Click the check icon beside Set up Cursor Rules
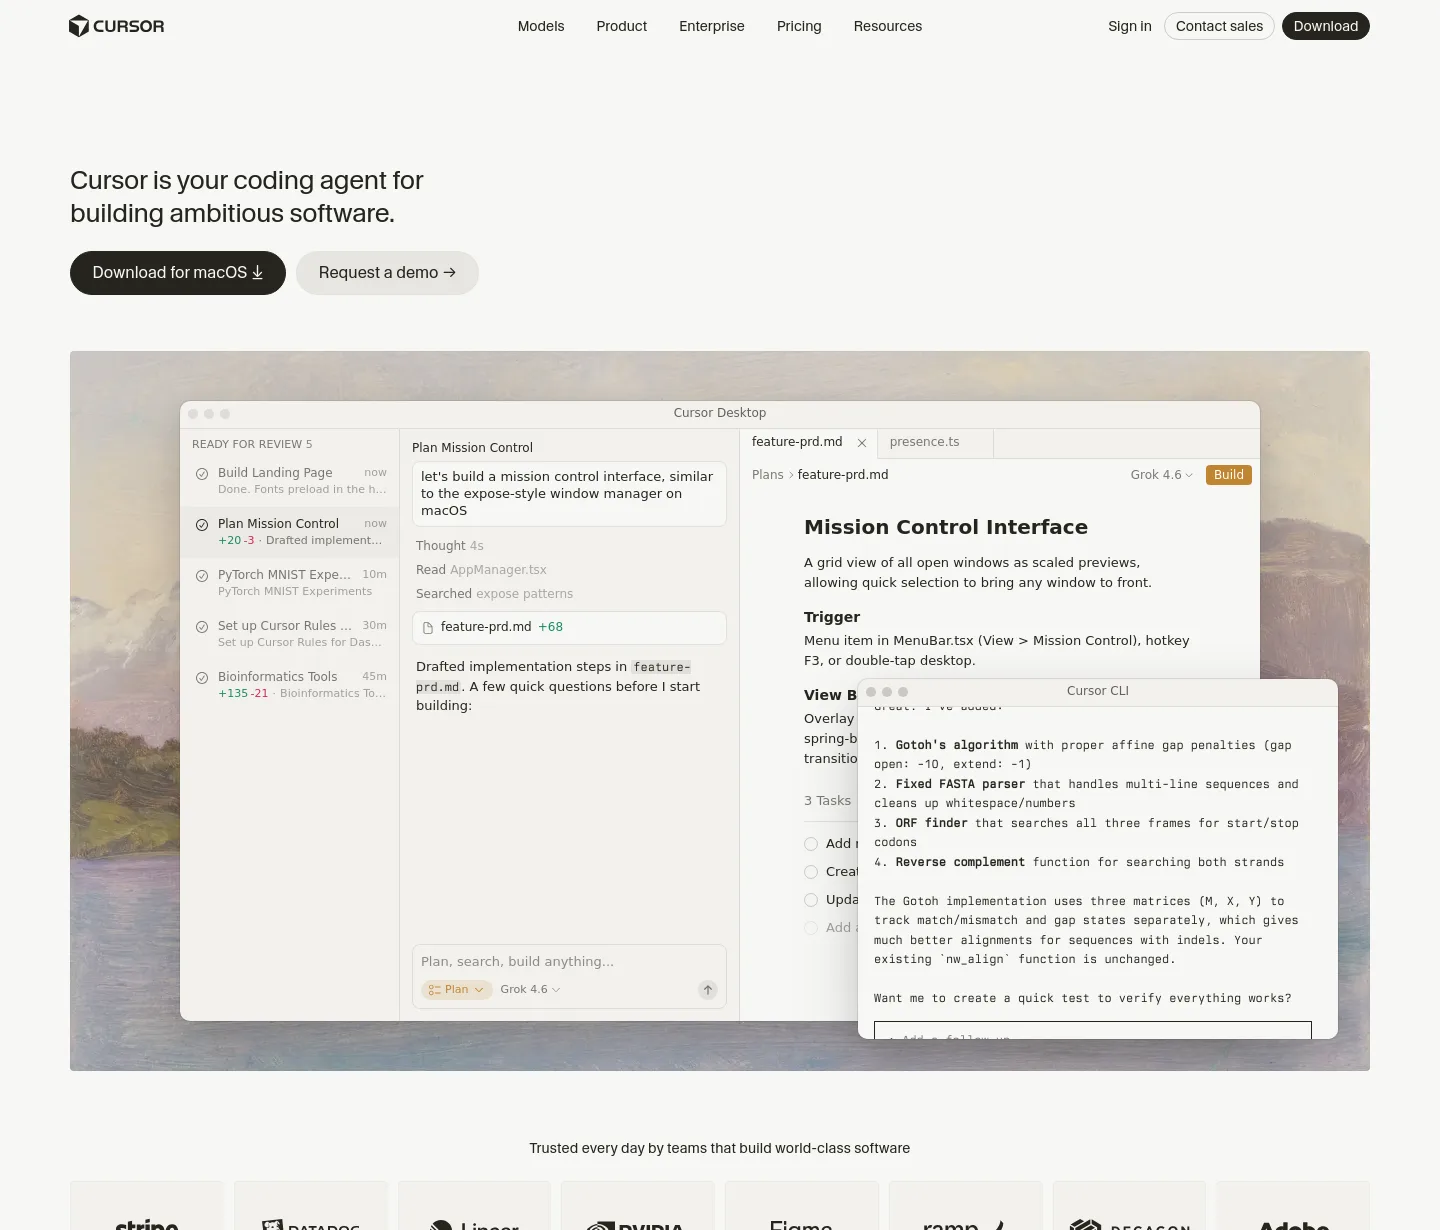 point(202,626)
